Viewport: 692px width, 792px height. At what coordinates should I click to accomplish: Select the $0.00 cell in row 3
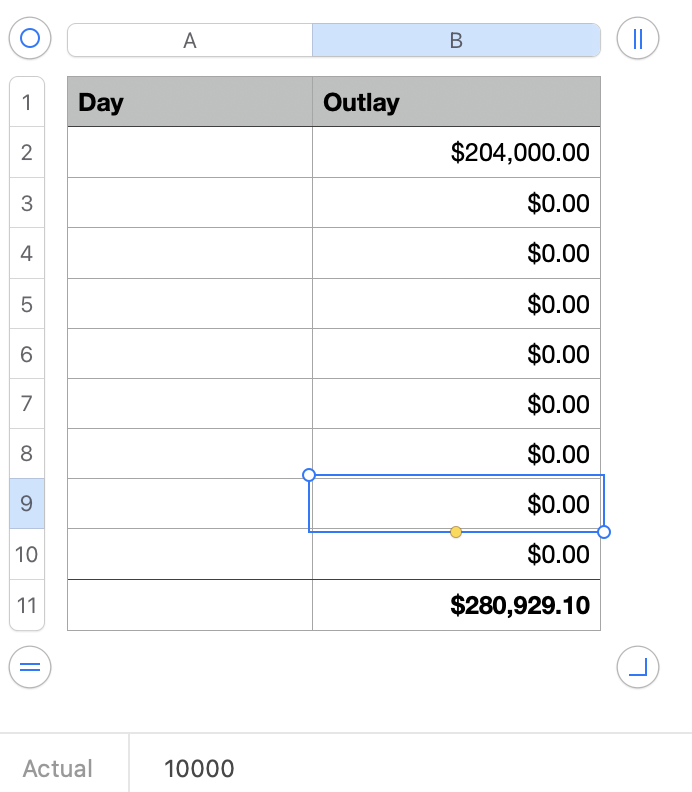pyautogui.click(x=456, y=203)
